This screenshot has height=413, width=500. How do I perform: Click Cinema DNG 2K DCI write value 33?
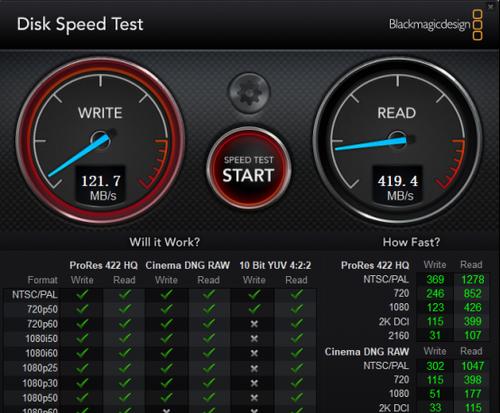[435, 408]
